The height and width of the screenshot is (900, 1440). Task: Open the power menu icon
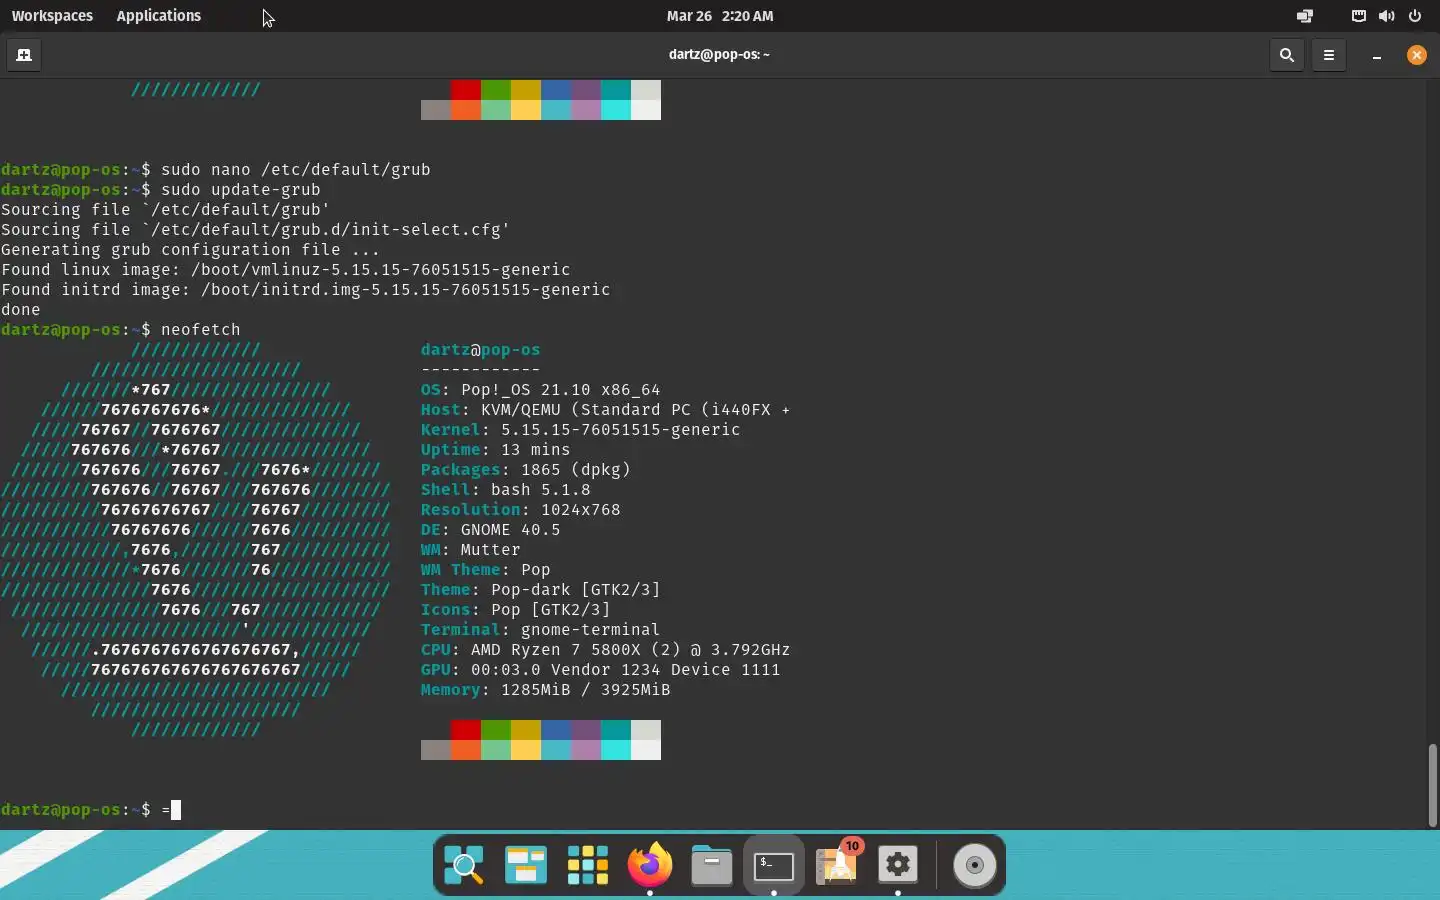click(1414, 16)
